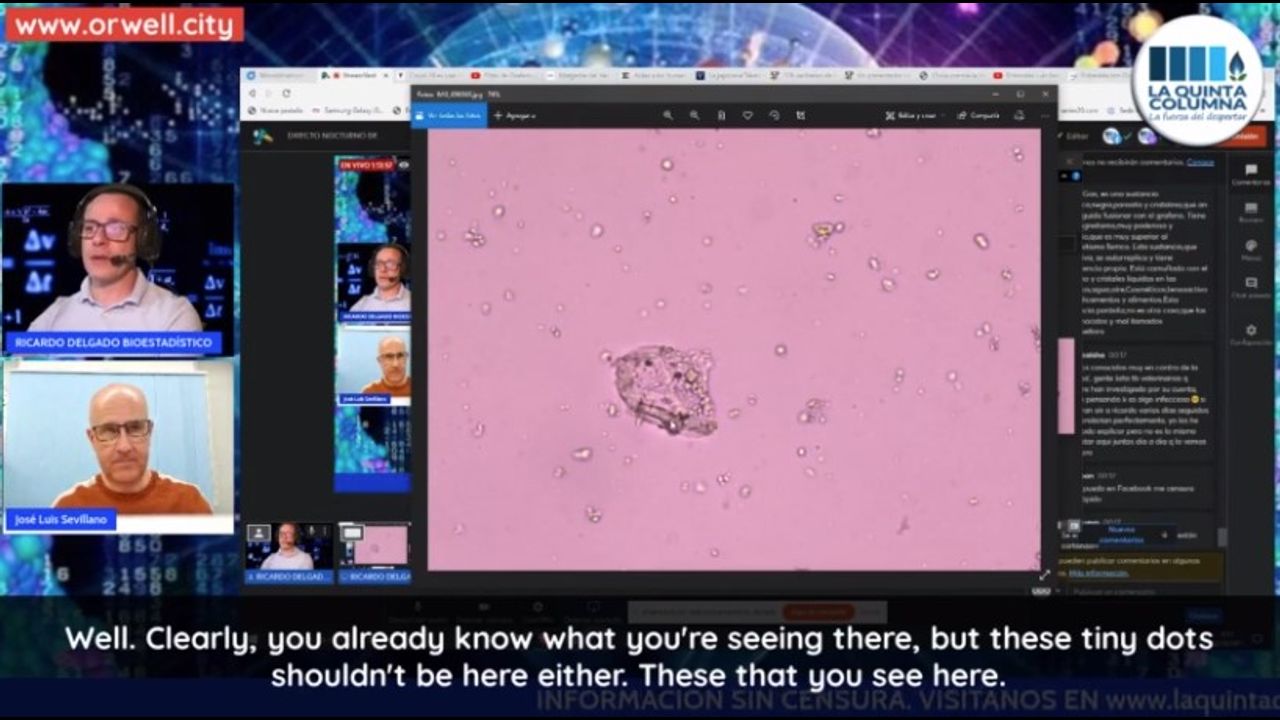This screenshot has width=1280, height=720.
Task: Delete the photo with trash icon
Action: click(x=721, y=116)
